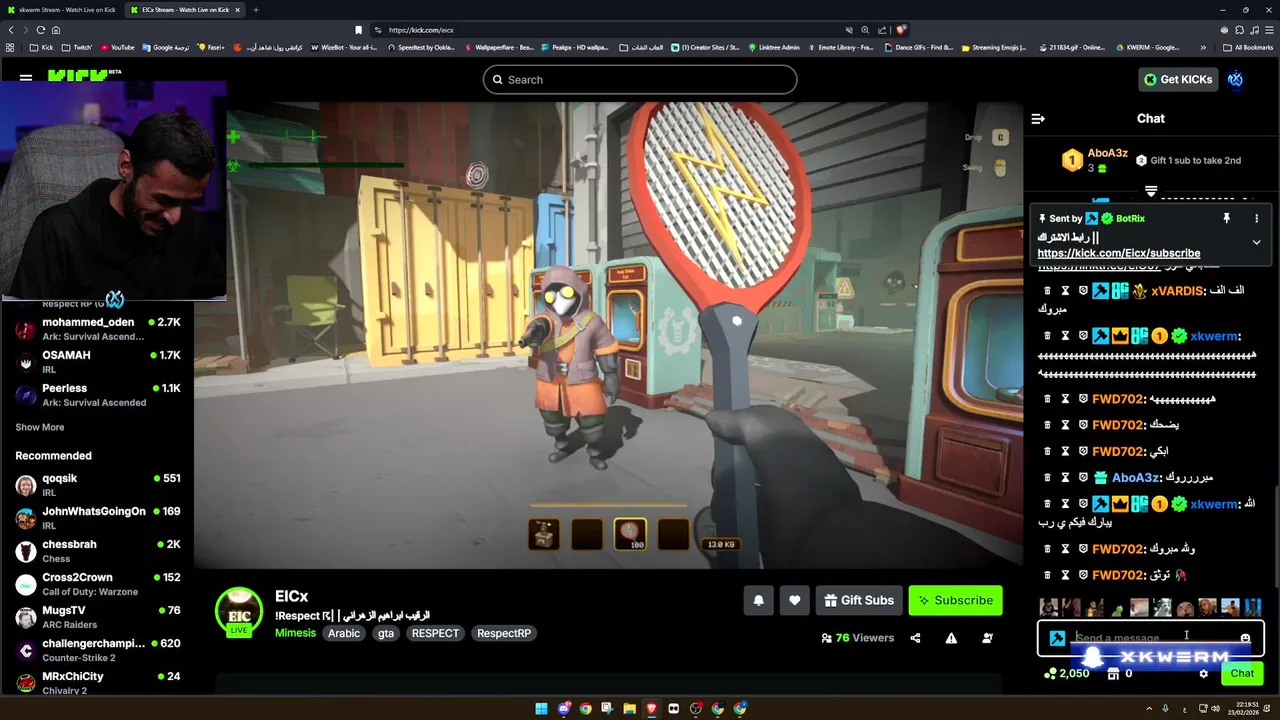Switch to xkwerm Stream browser tab
The width and height of the screenshot is (1280, 720).
tap(63, 10)
